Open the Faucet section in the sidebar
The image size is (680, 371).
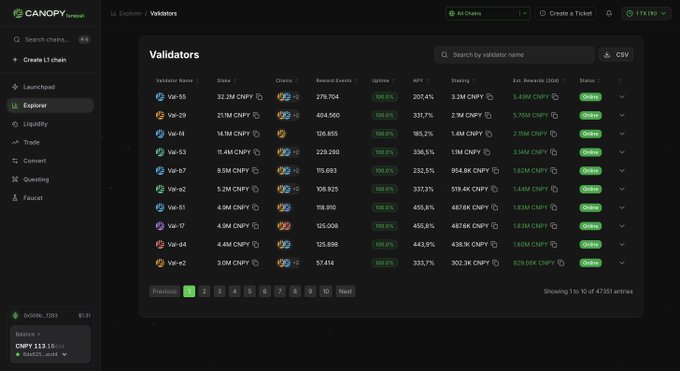[x=50, y=197]
